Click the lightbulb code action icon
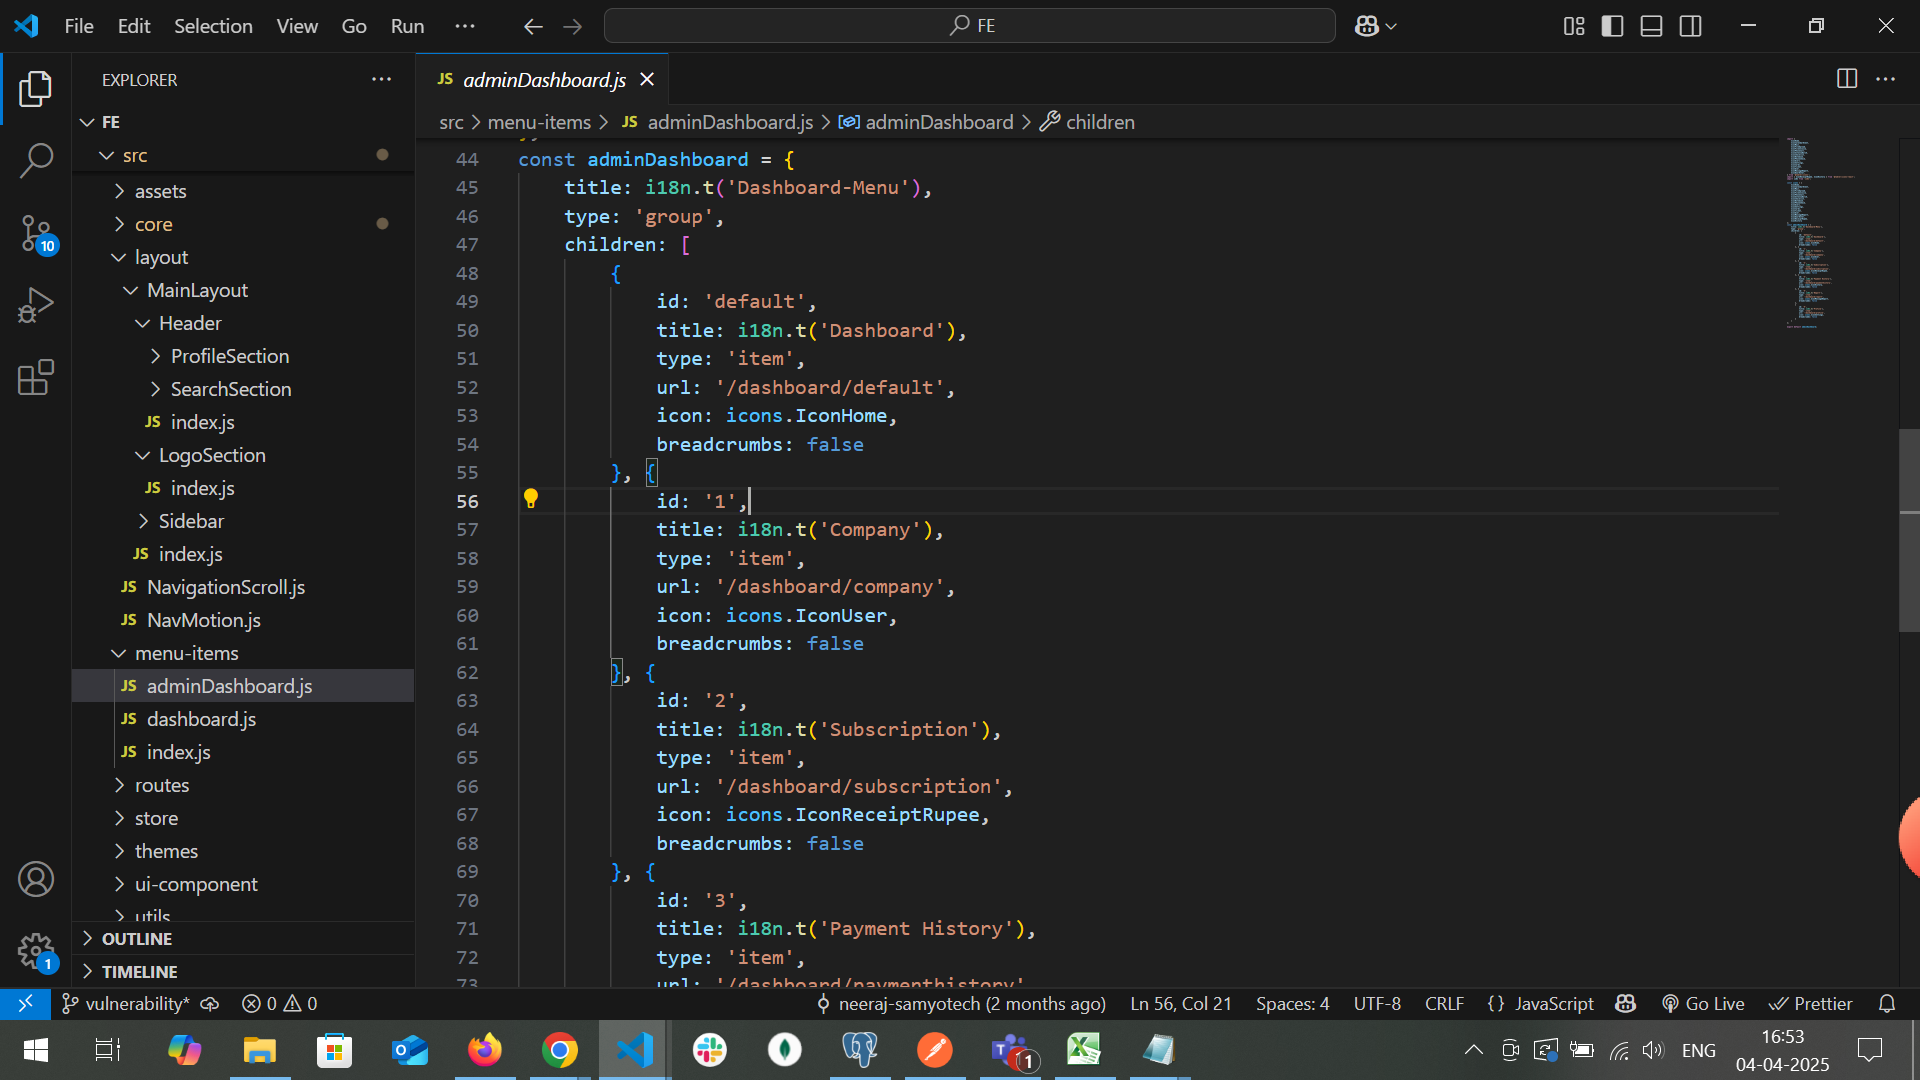 (531, 499)
